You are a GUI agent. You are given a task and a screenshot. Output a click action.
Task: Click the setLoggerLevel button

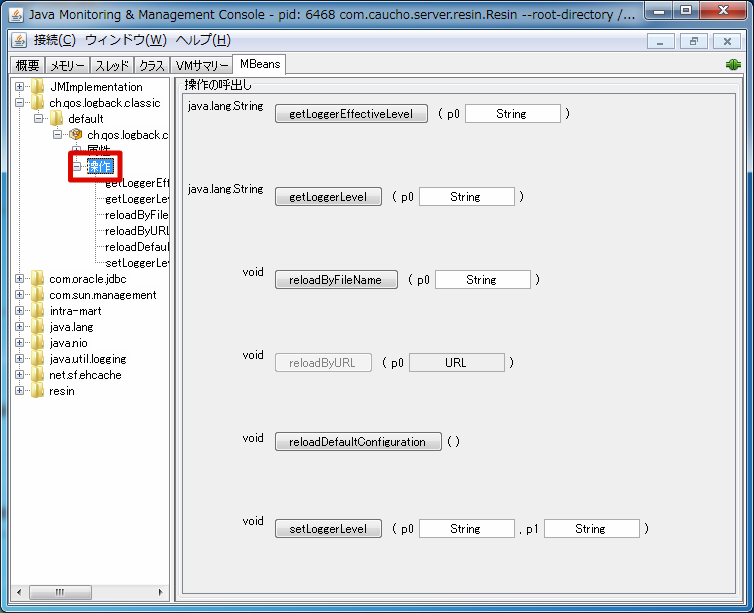click(x=328, y=528)
